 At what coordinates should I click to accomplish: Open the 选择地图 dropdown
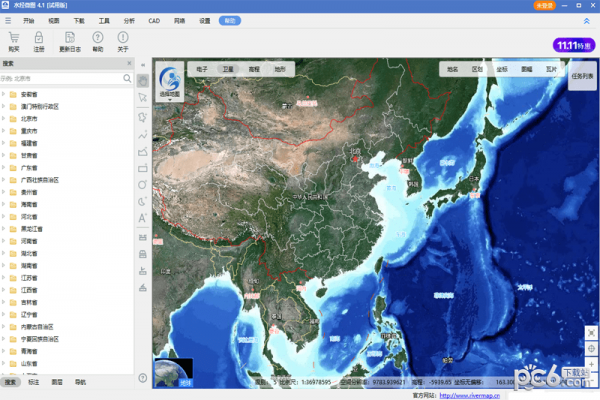[170, 82]
